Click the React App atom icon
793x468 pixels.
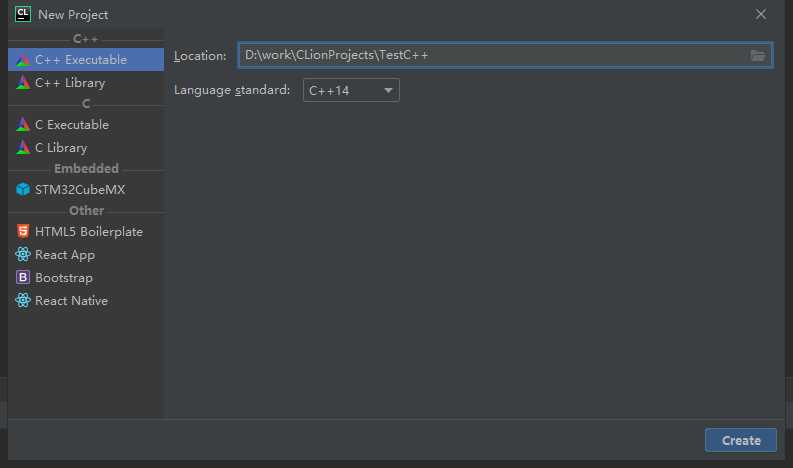(x=23, y=254)
